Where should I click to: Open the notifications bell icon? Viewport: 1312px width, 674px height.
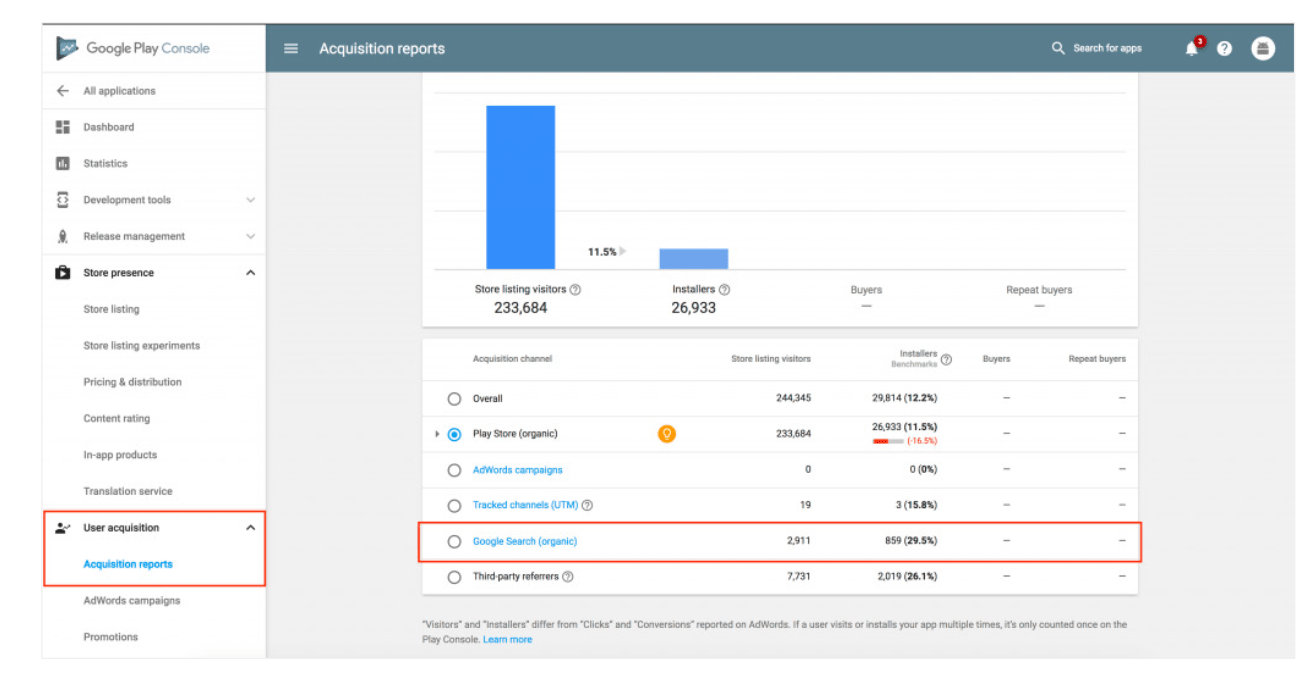coord(1192,48)
